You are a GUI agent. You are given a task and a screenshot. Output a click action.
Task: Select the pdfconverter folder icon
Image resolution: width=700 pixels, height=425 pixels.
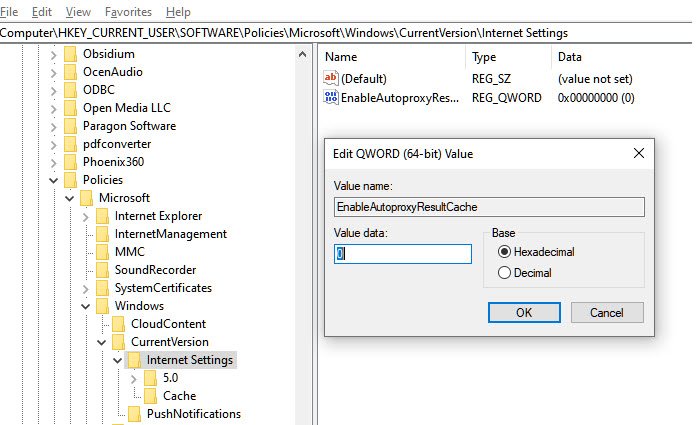pos(71,144)
